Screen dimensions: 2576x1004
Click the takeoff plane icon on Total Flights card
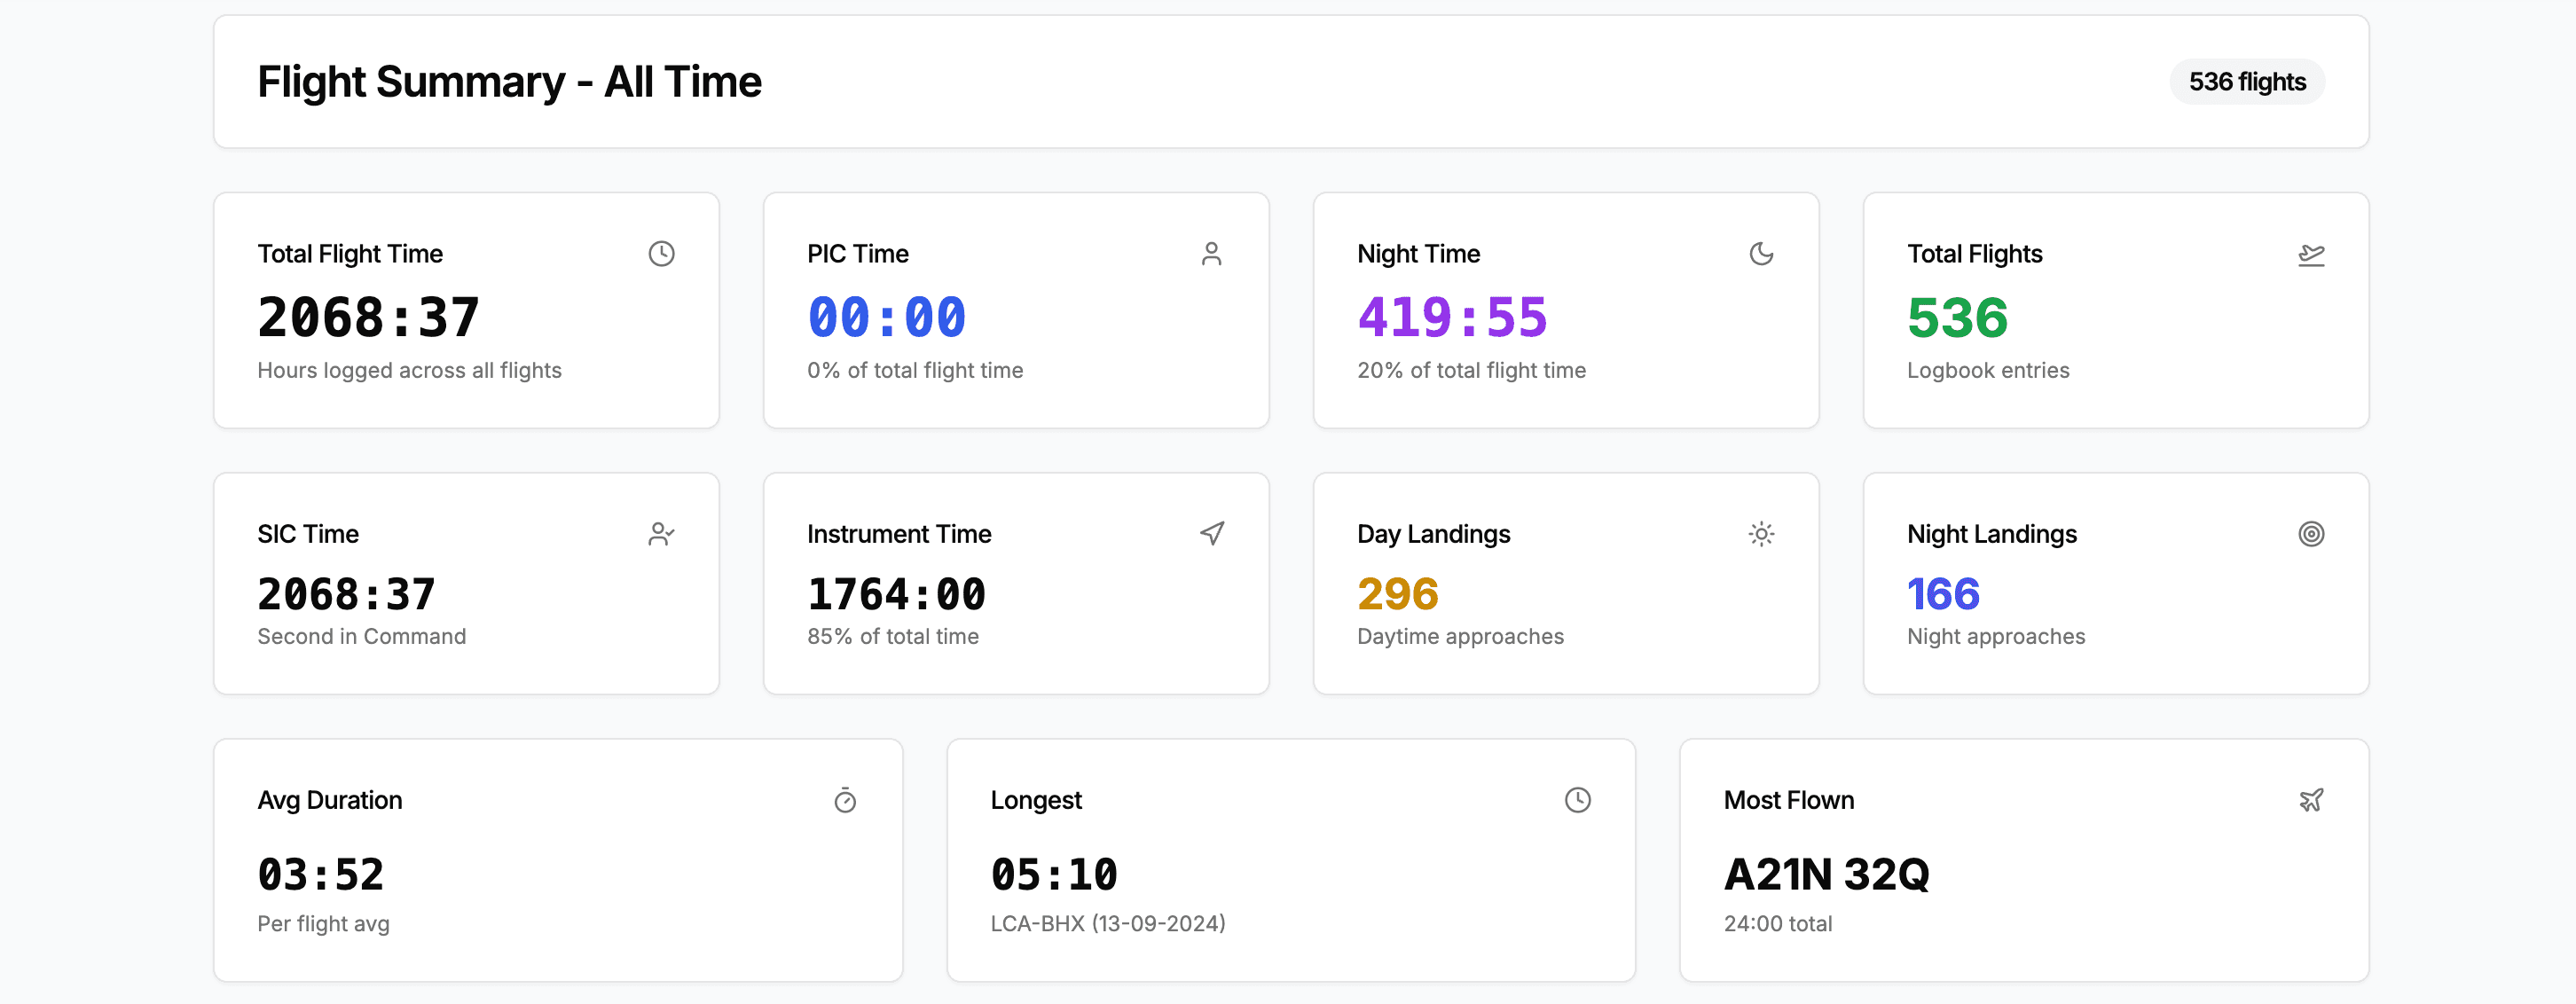(x=2313, y=255)
